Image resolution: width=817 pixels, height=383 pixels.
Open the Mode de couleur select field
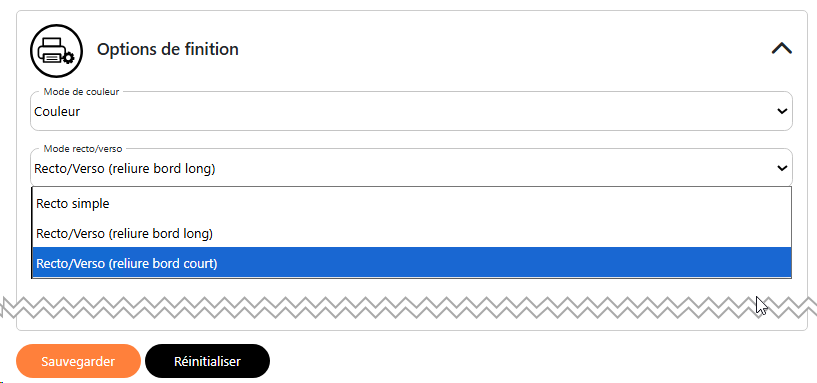(x=411, y=111)
